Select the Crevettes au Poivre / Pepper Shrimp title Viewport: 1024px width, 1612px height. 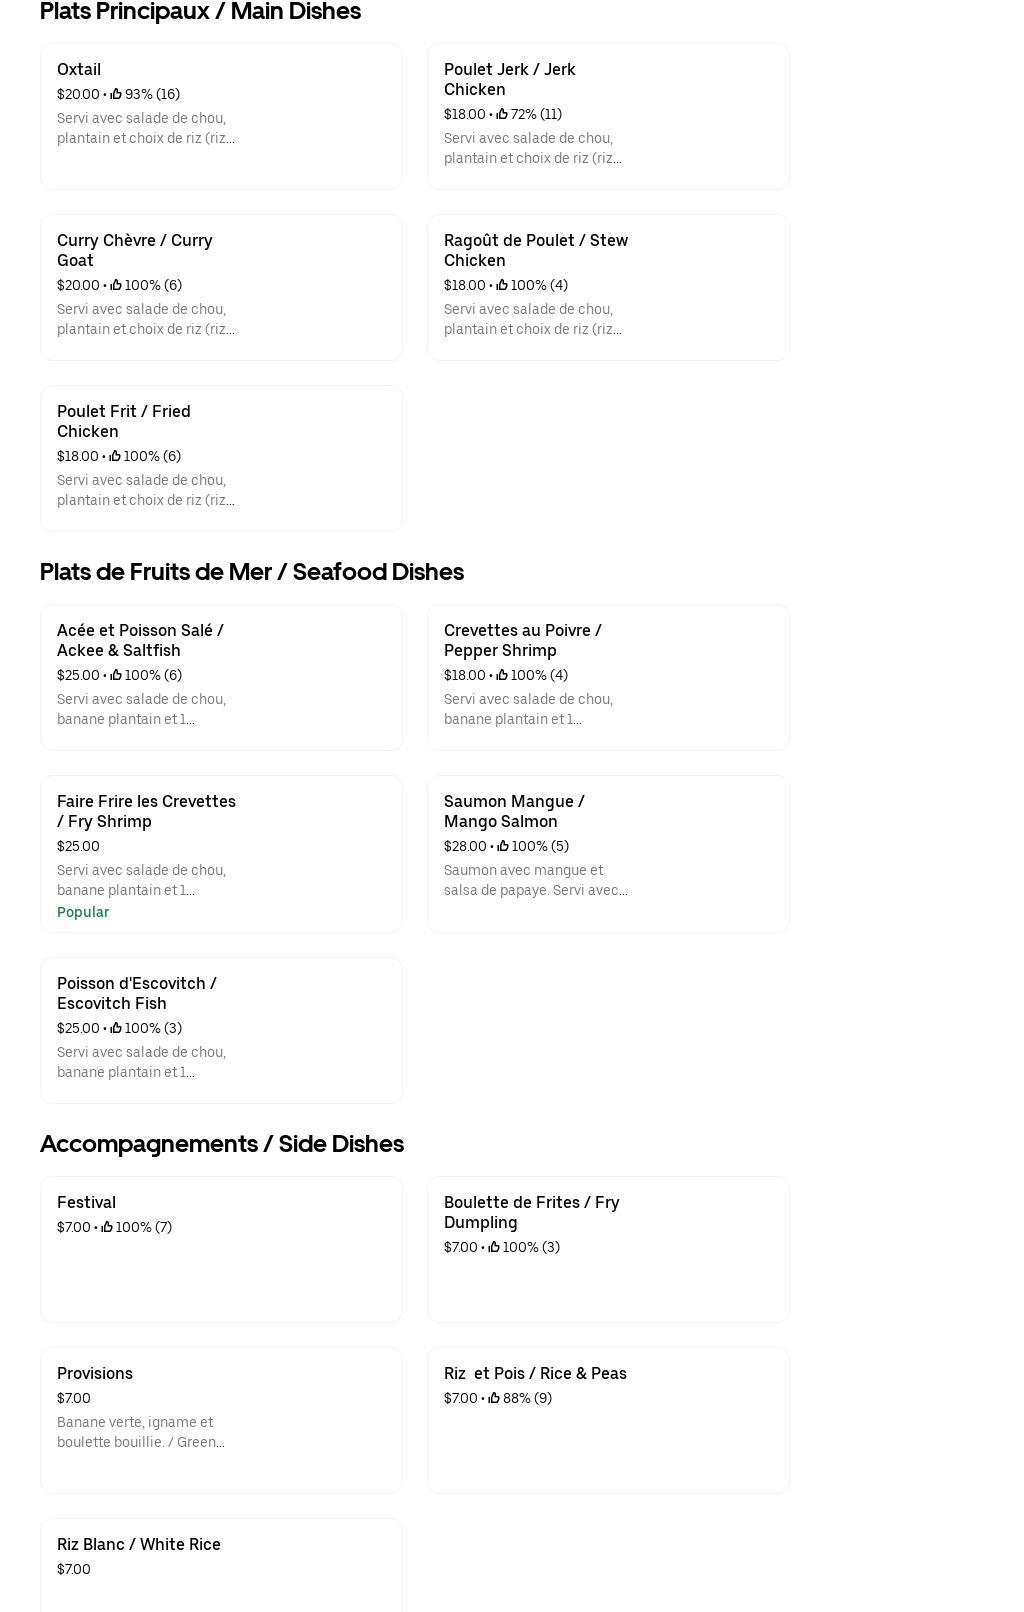522,640
